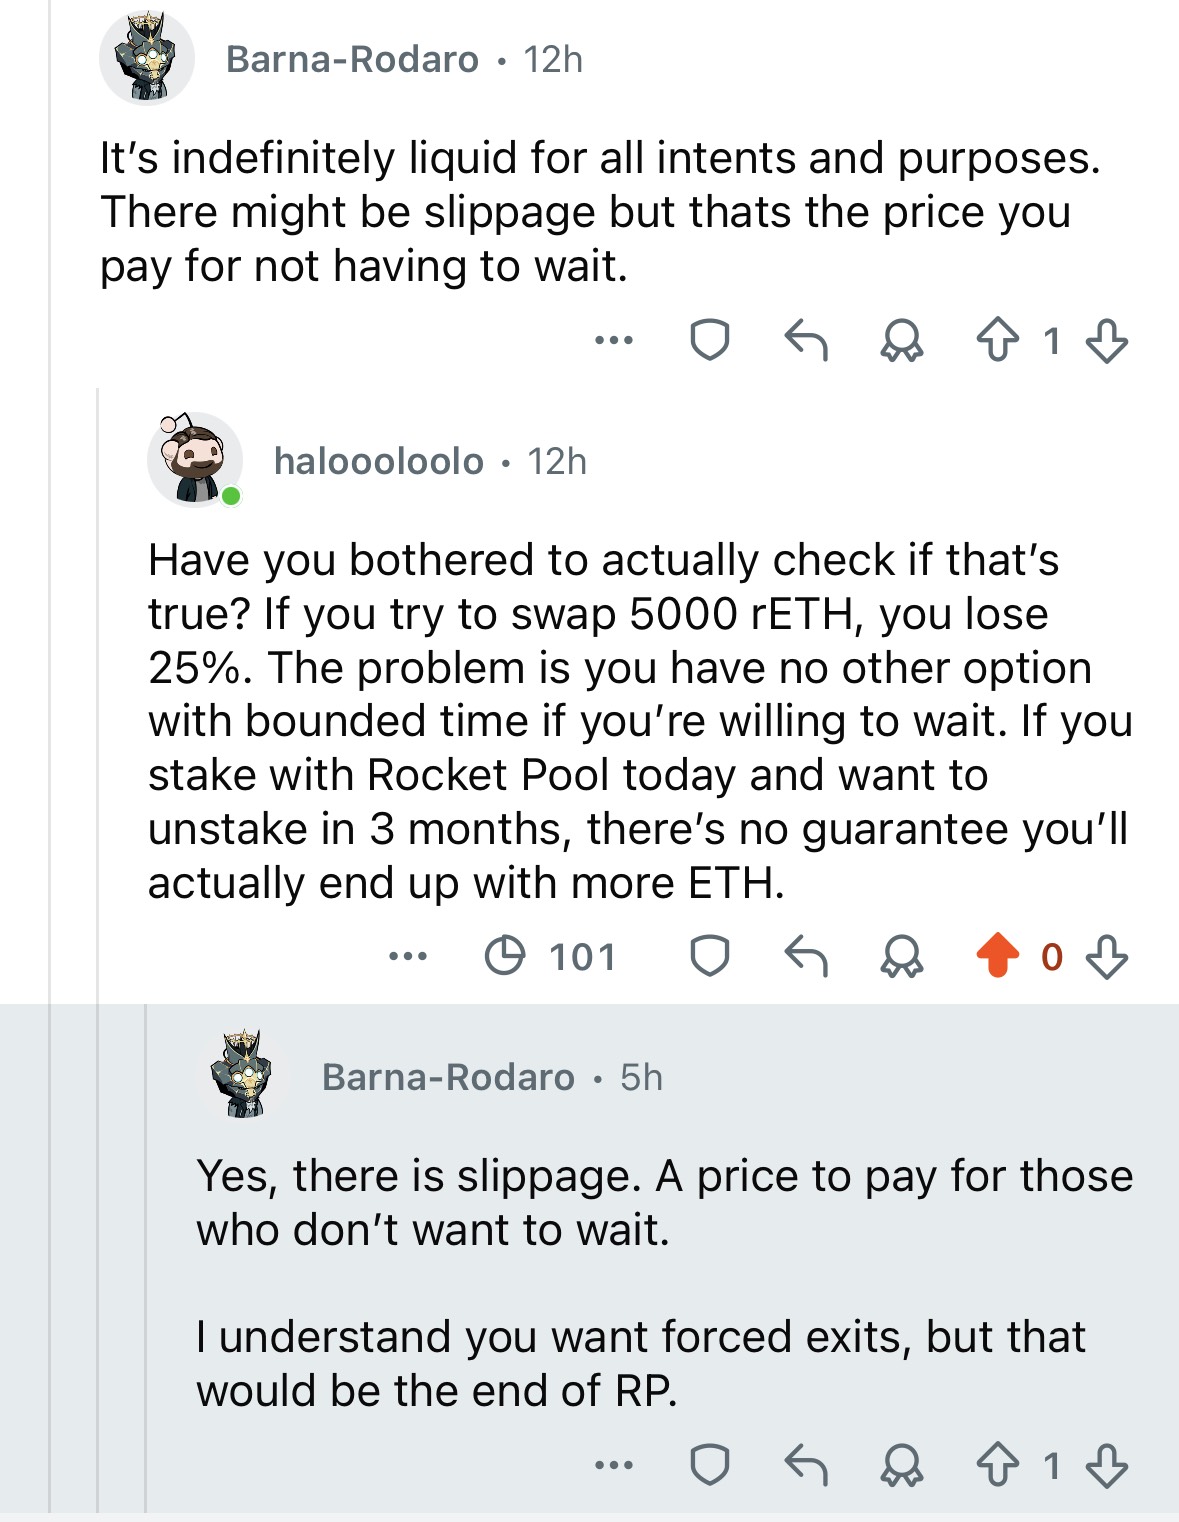
Task: Open Barna-Rodaro's profile from top username
Action: (x=352, y=60)
